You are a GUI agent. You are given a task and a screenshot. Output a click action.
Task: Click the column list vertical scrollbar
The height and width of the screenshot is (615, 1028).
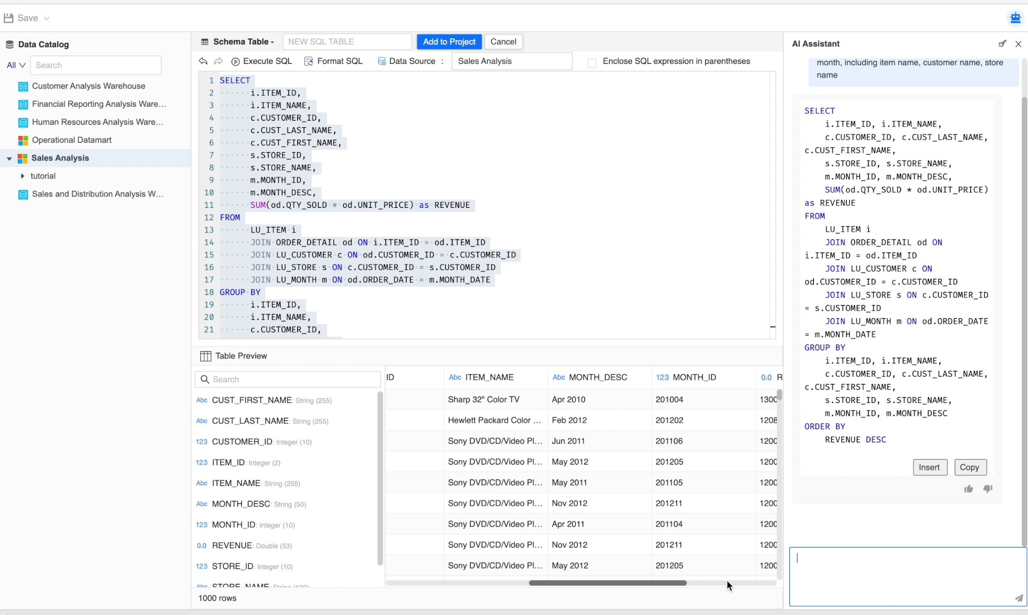380,479
